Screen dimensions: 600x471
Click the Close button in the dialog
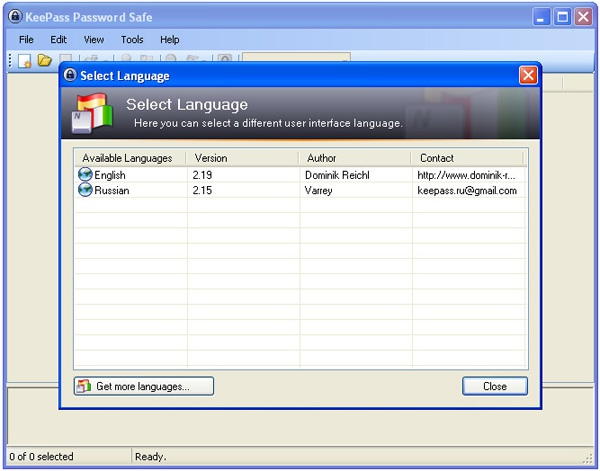tap(495, 386)
